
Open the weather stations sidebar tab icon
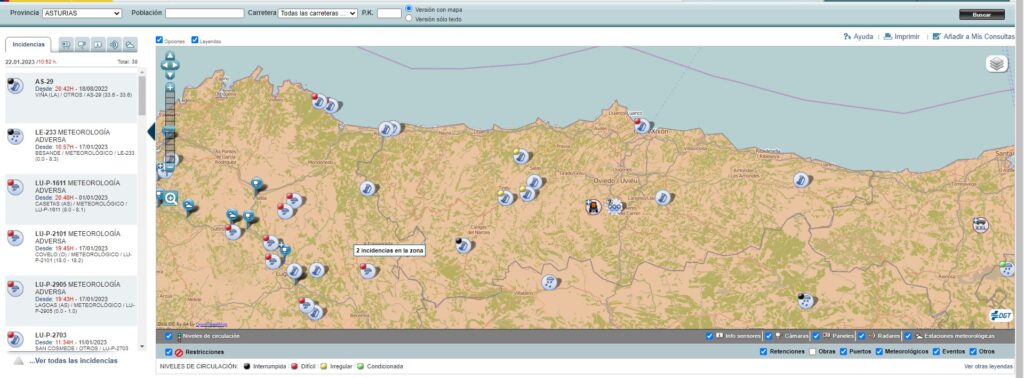click(x=130, y=44)
